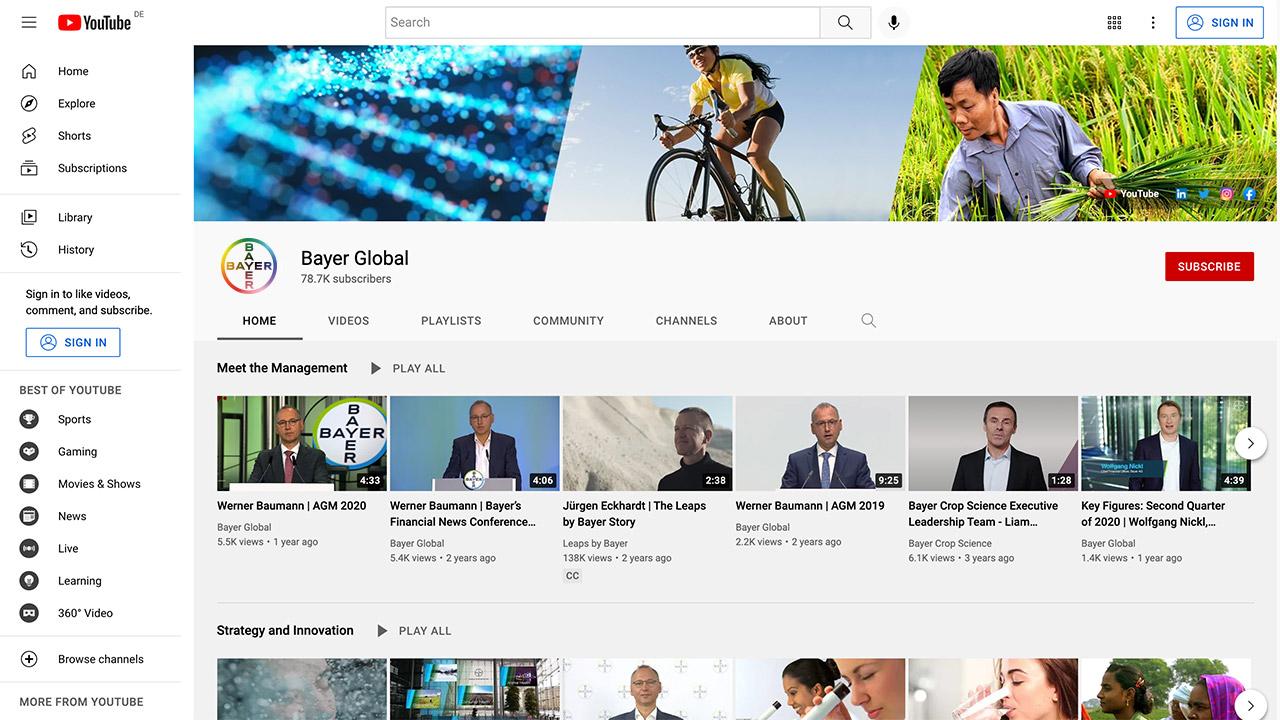The height and width of the screenshot is (720, 1280).
Task: Open the hamburger guide menu
Action: pyautogui.click(x=29, y=22)
